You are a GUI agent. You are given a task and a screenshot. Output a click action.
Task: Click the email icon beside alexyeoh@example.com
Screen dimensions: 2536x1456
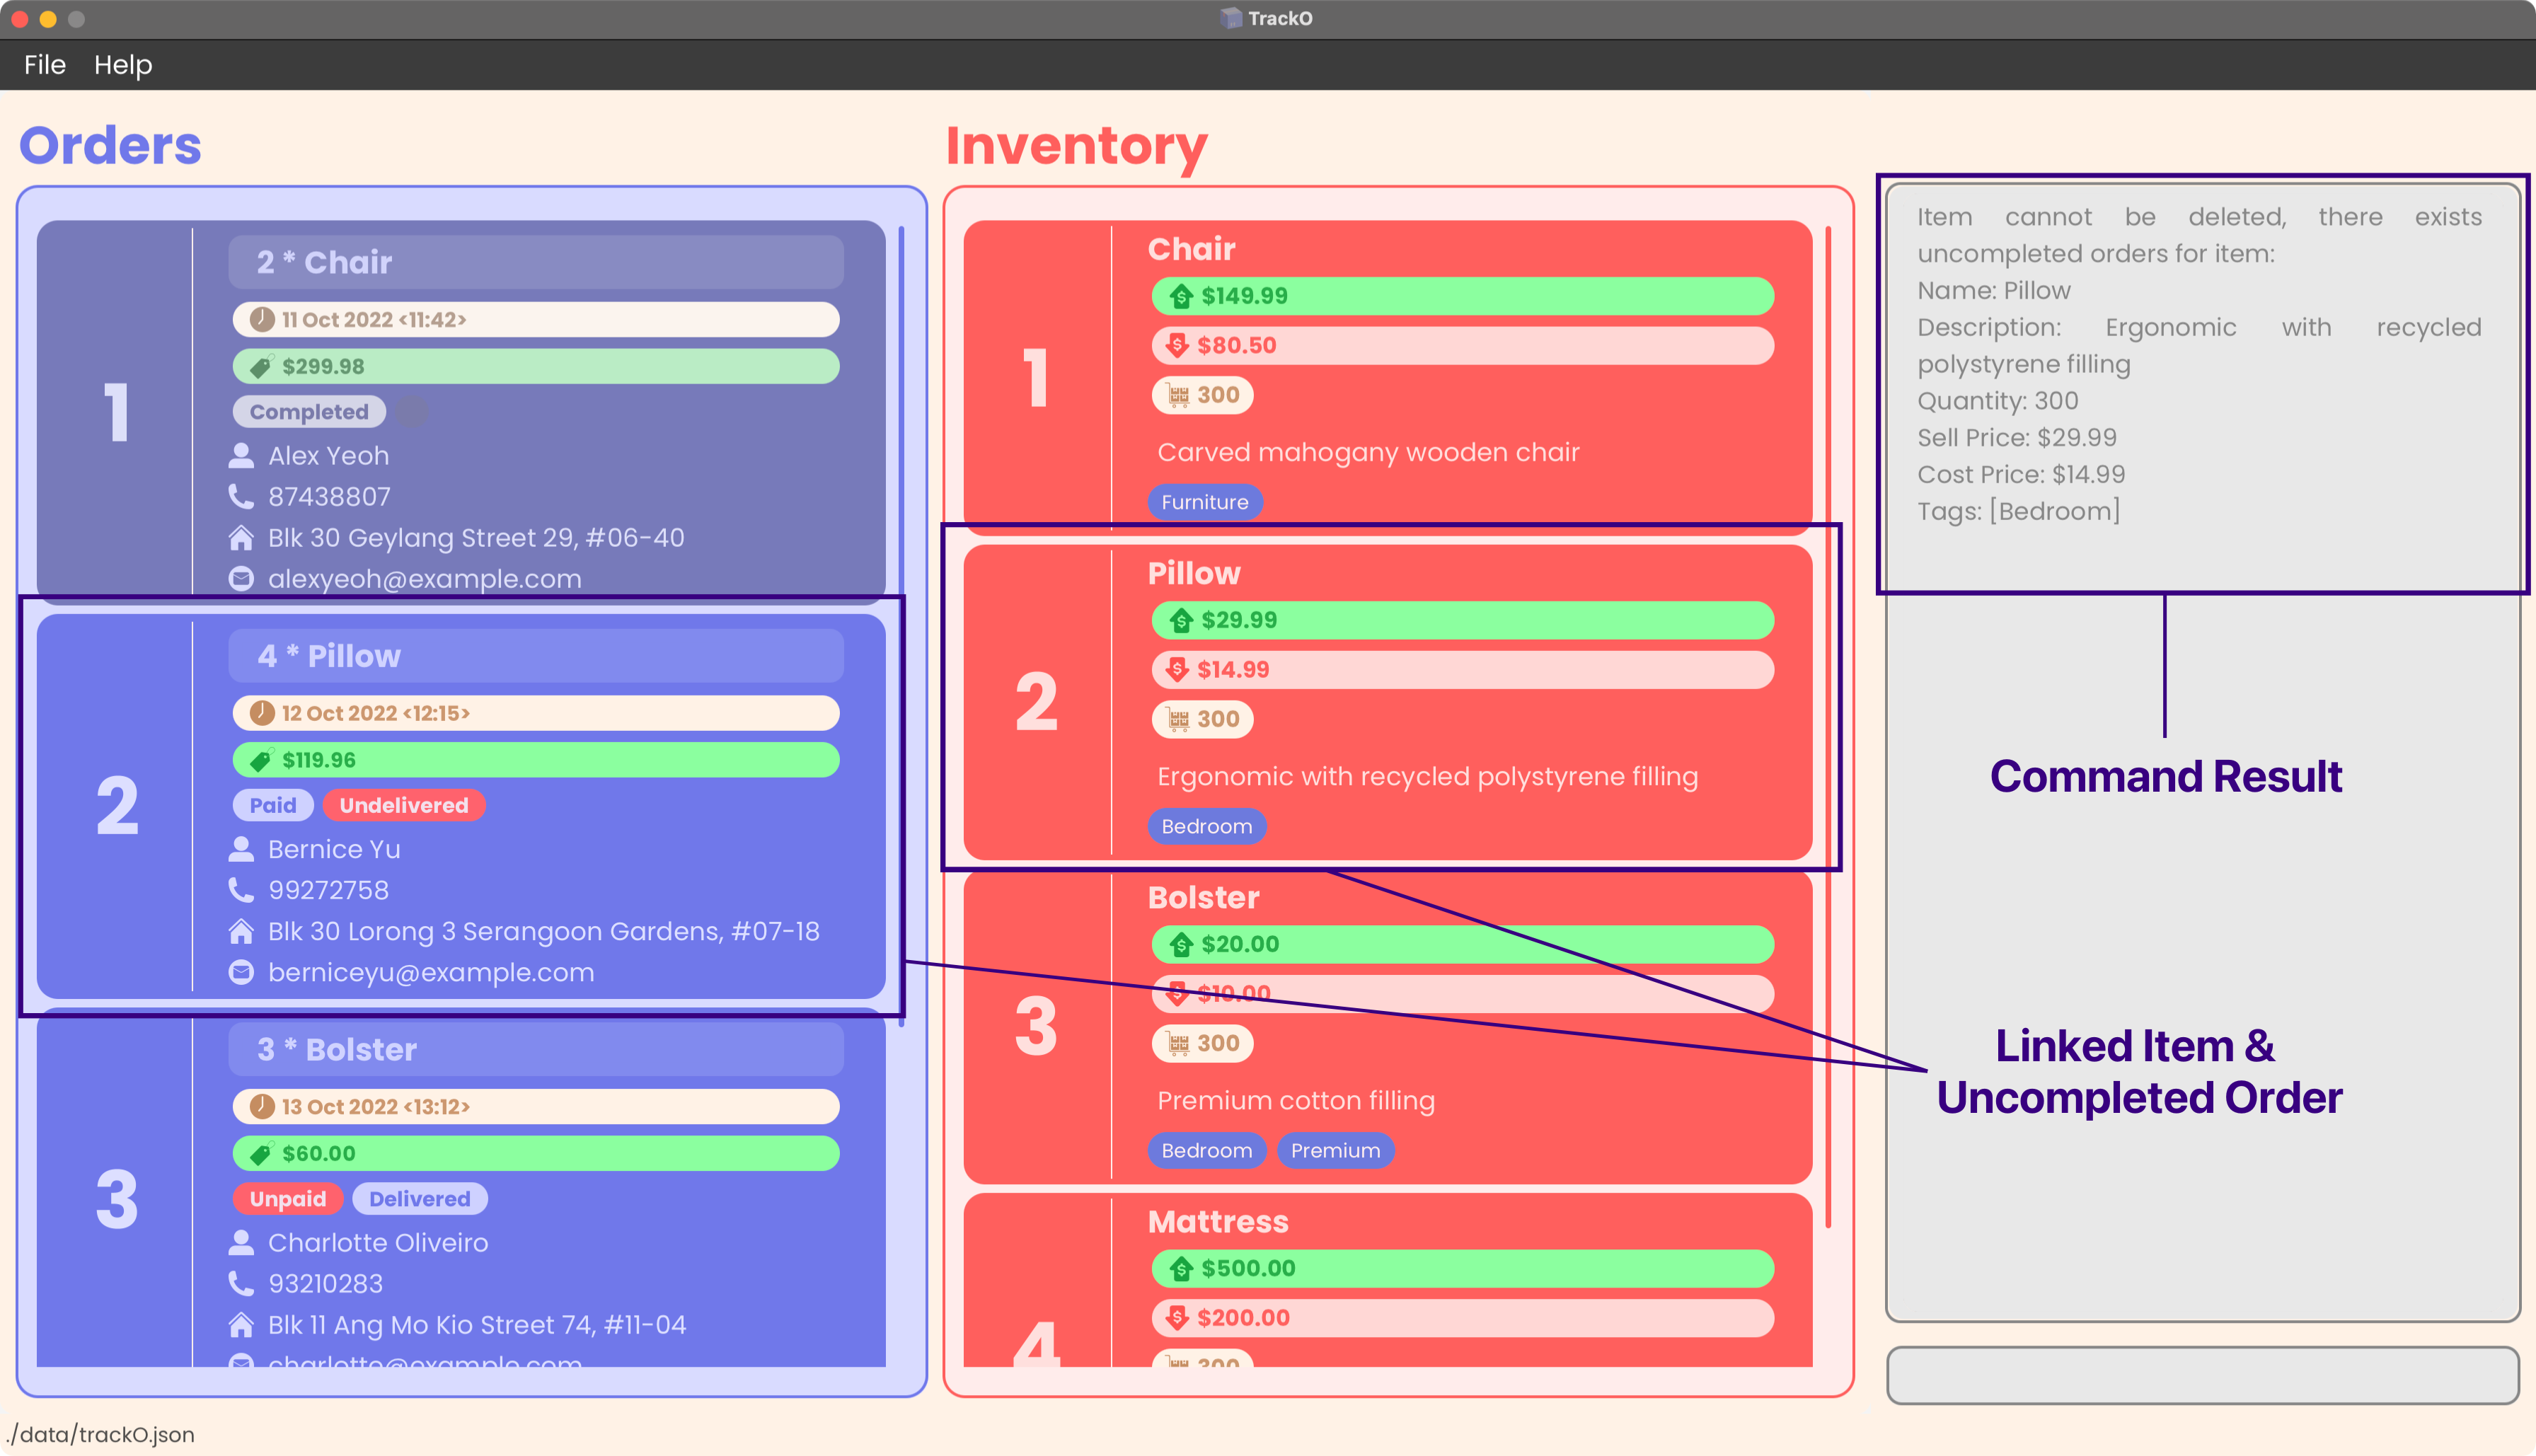click(241, 579)
